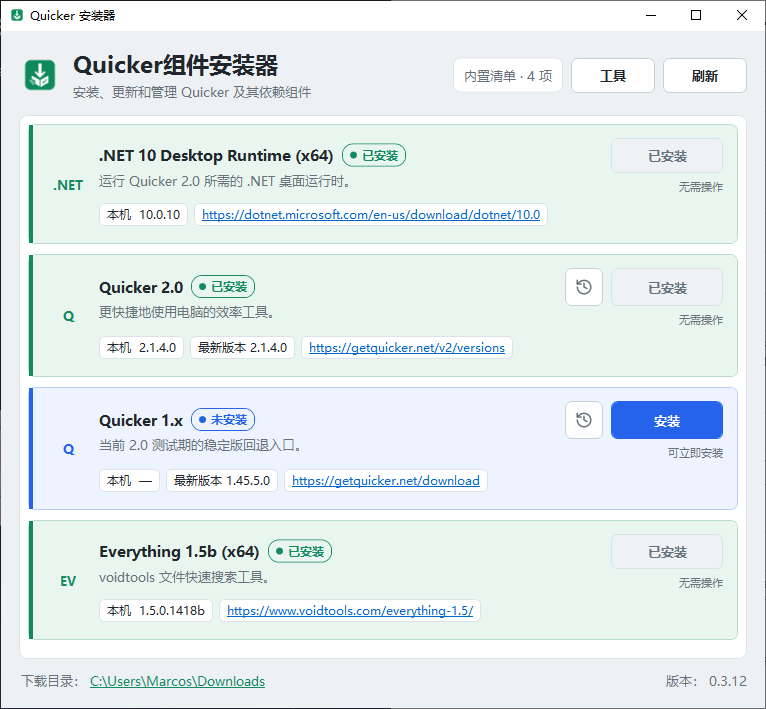Click the 已安装 status badge for Quicker 2.0

(x=223, y=286)
